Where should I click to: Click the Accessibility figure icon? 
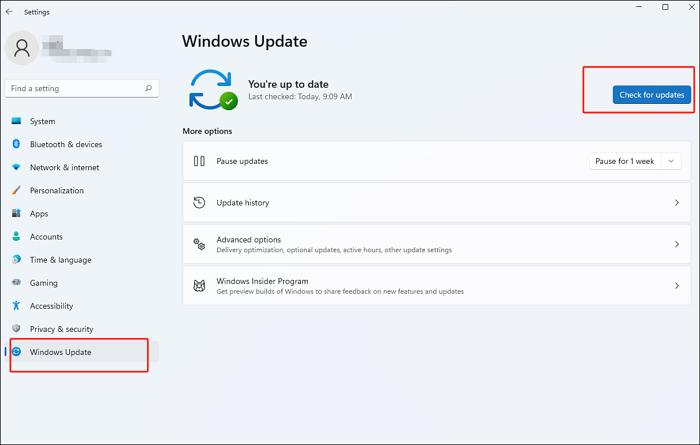[17, 305]
